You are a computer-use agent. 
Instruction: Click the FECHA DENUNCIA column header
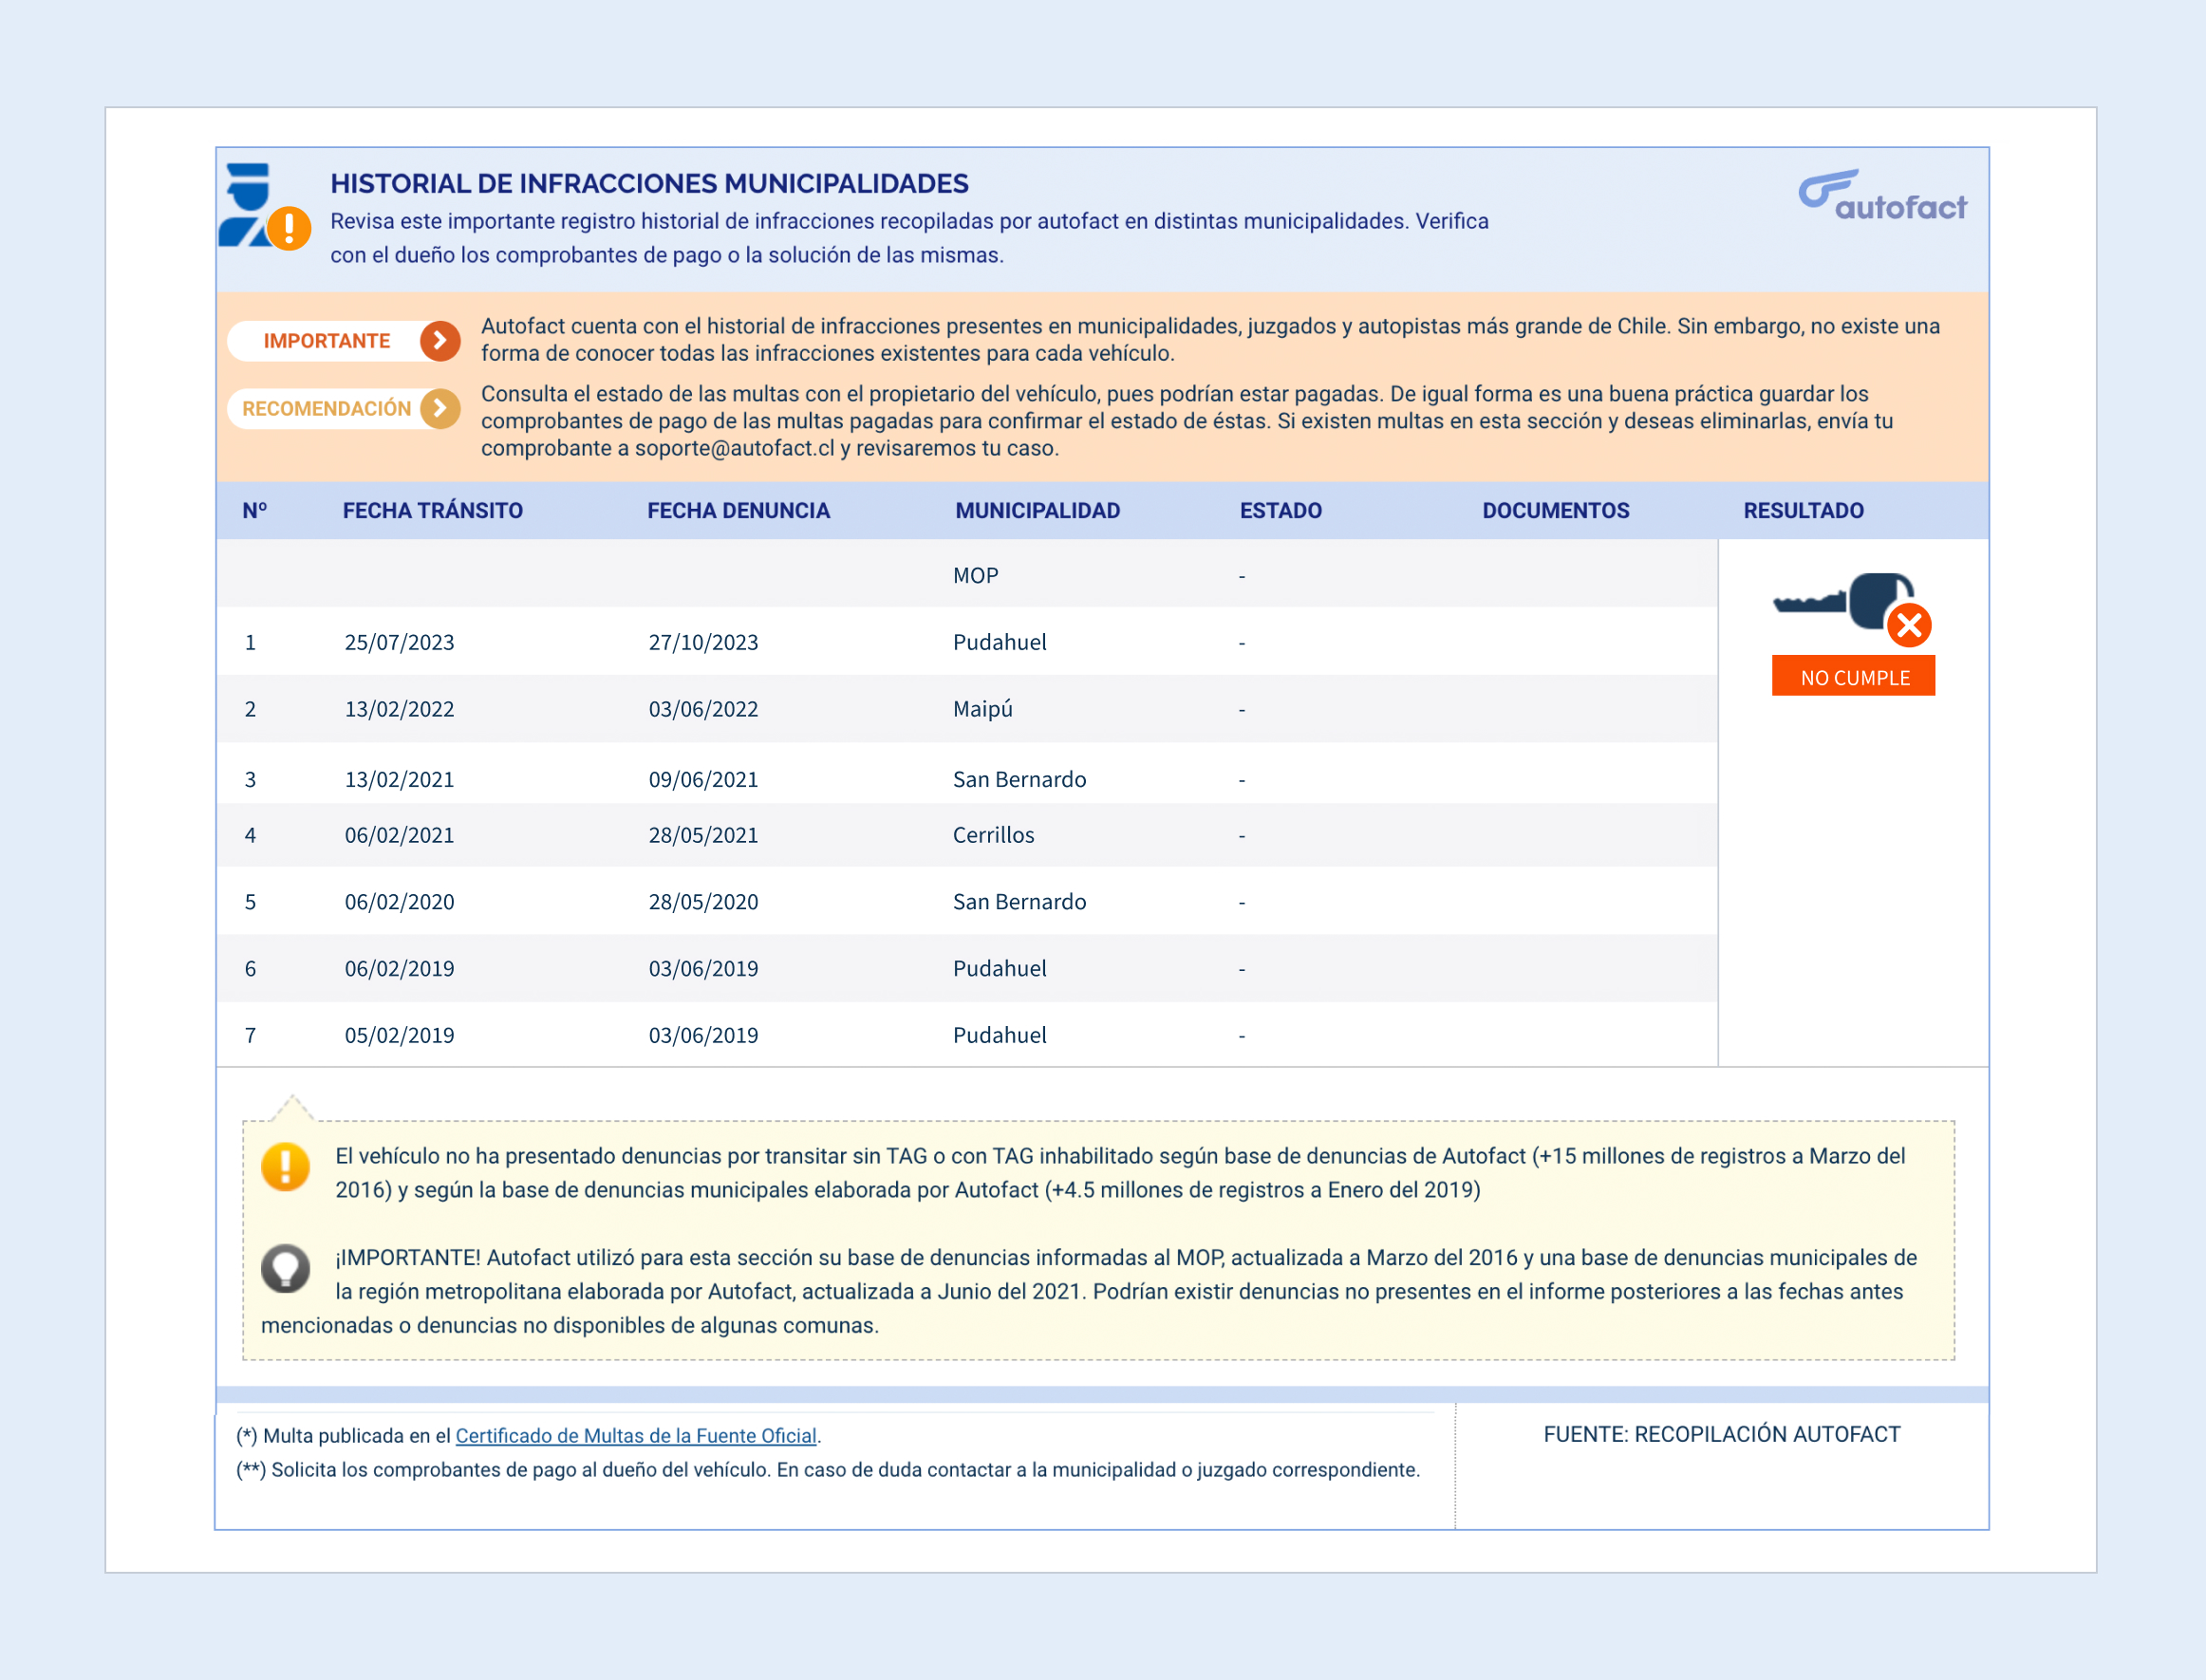click(738, 511)
